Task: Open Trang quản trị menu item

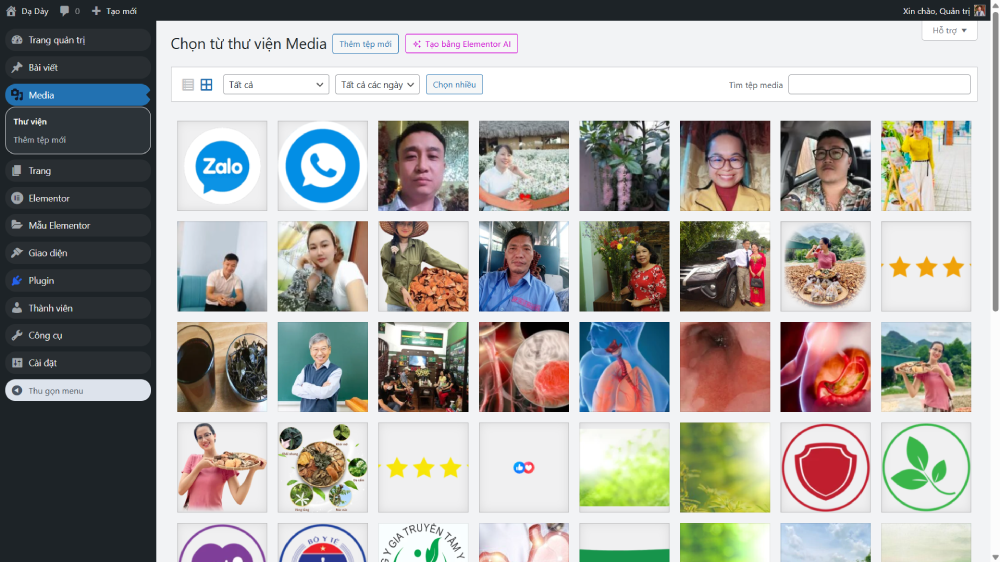Action: (x=78, y=40)
